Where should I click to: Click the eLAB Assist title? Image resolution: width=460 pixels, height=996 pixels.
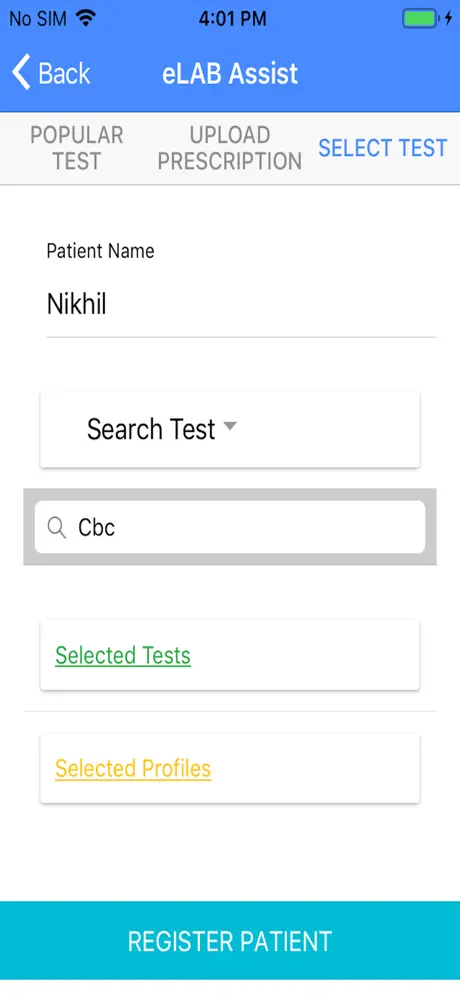point(230,73)
